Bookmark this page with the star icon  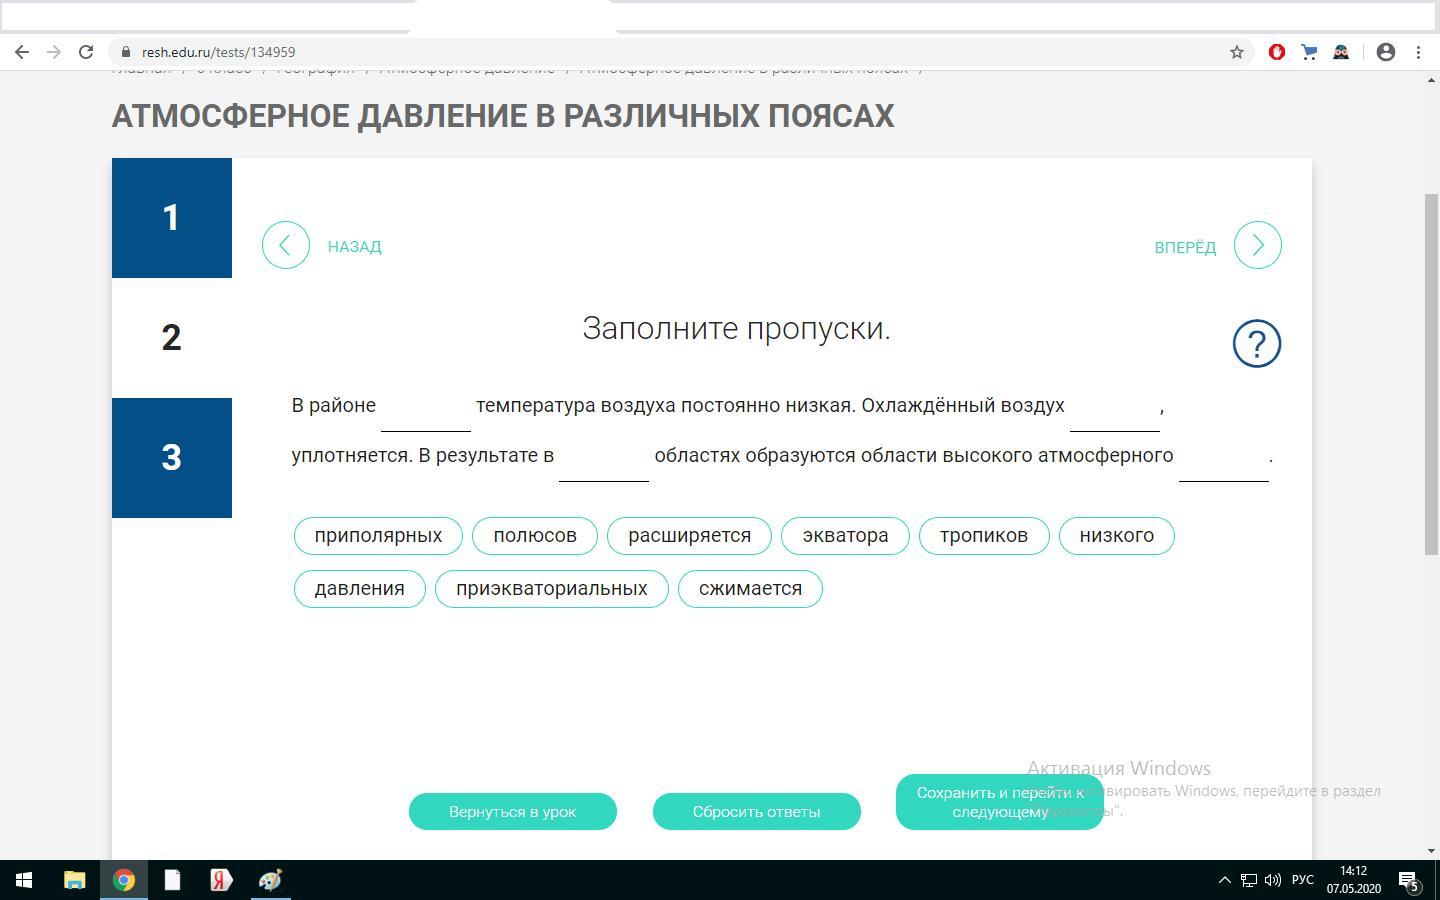click(1237, 52)
